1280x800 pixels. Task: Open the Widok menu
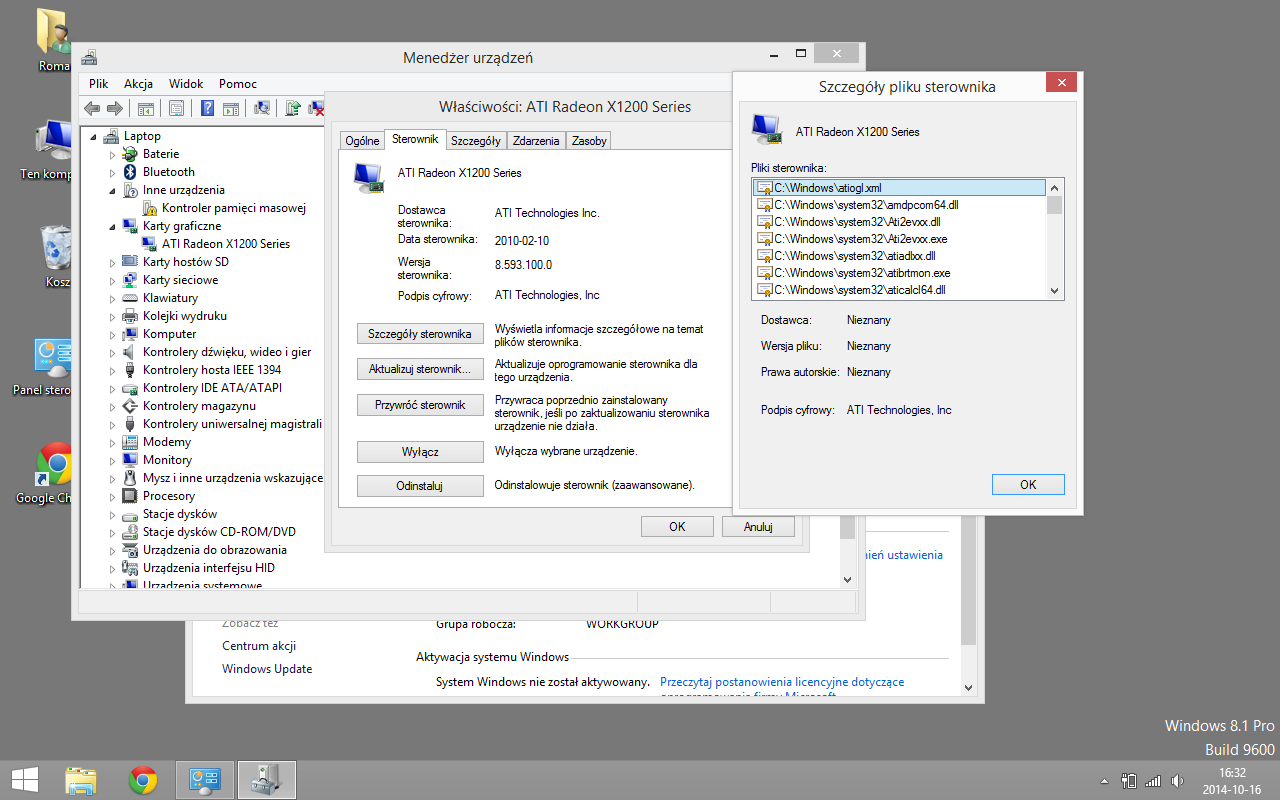tap(186, 83)
